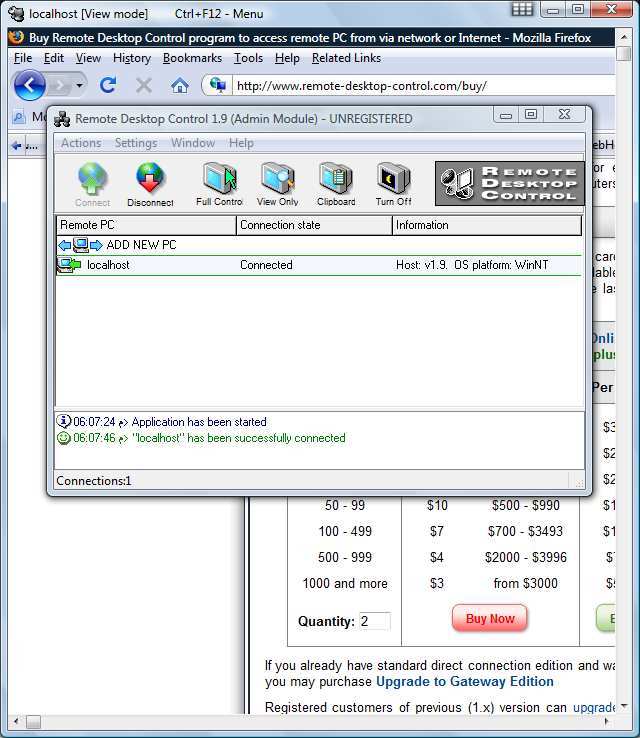Click the ADD NEW PC computer icon
This screenshot has height=738, width=640.
click(x=80, y=245)
